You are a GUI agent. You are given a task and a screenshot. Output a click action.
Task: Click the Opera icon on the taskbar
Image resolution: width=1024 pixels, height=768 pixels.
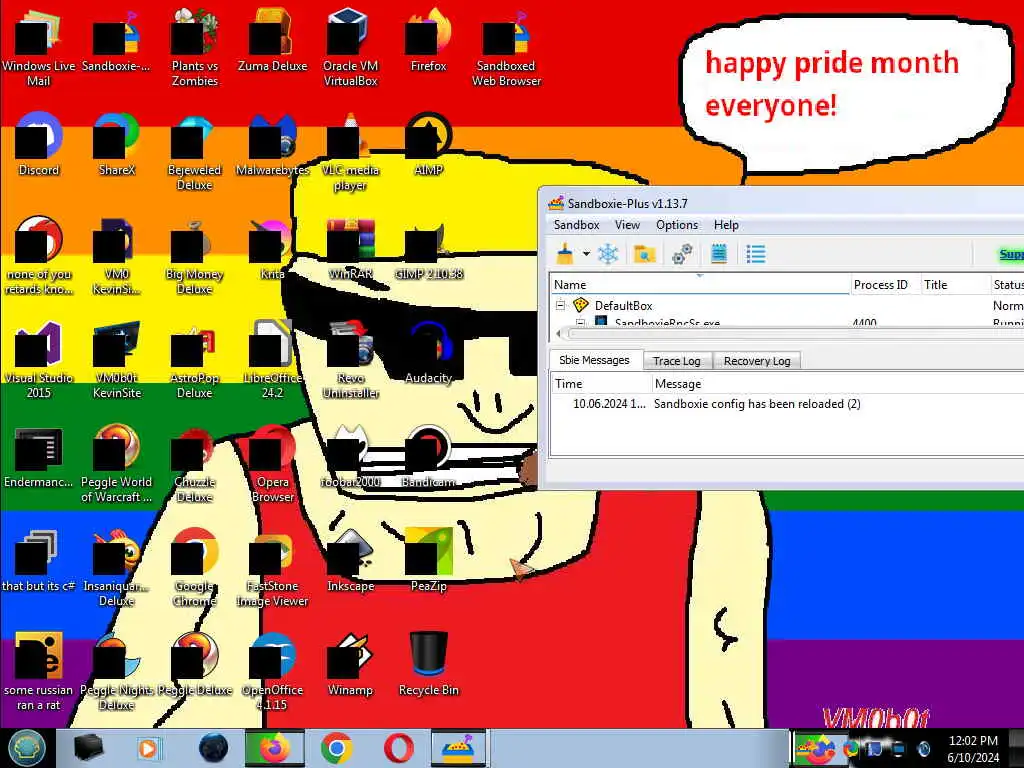pos(398,748)
